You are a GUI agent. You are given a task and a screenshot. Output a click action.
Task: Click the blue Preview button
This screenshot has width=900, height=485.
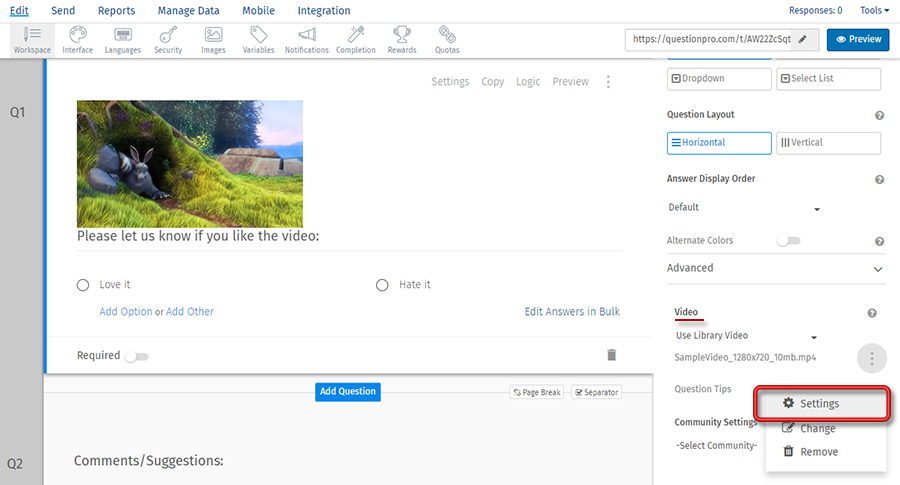(858, 39)
